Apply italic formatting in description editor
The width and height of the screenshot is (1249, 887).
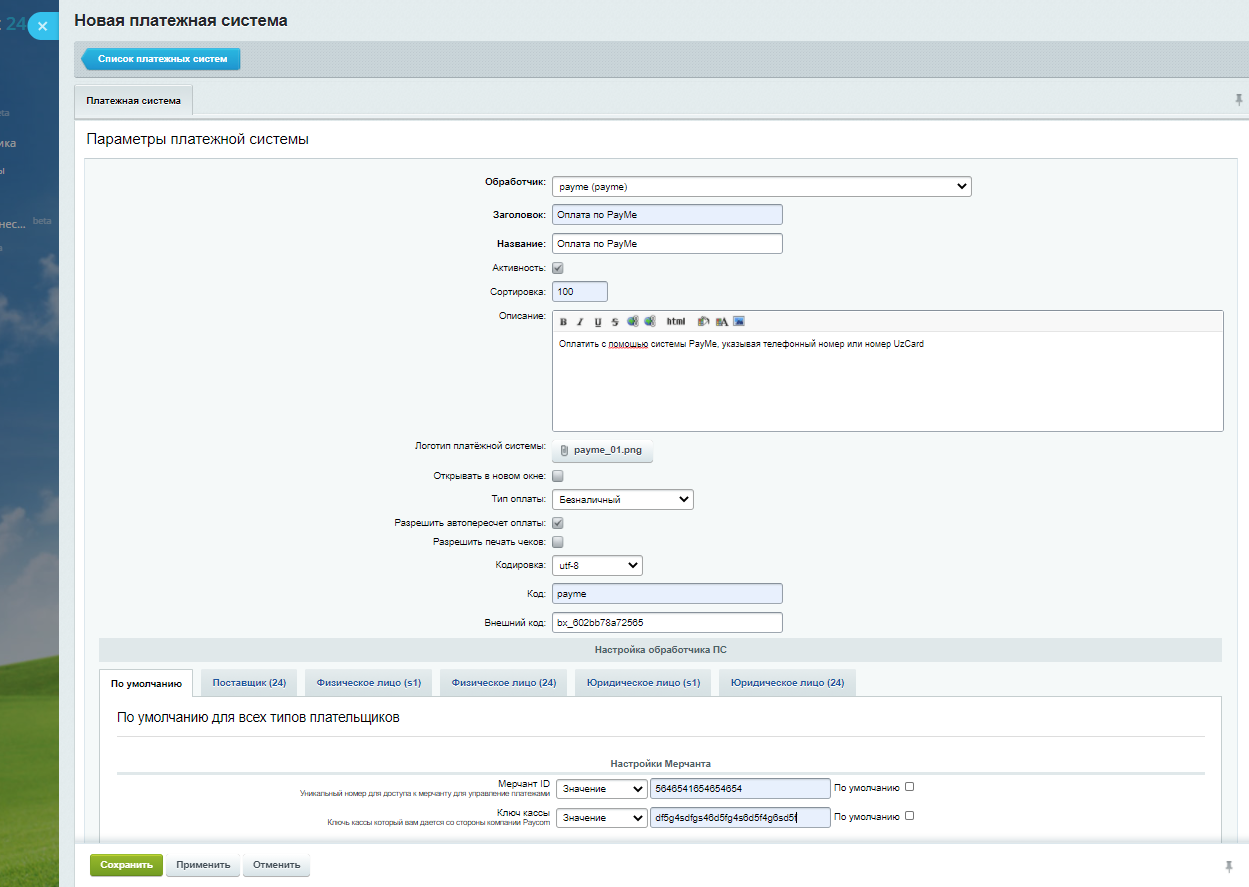pyautogui.click(x=580, y=322)
